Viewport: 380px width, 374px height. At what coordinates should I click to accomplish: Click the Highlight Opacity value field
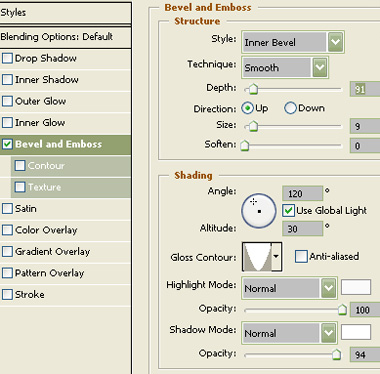365,310
